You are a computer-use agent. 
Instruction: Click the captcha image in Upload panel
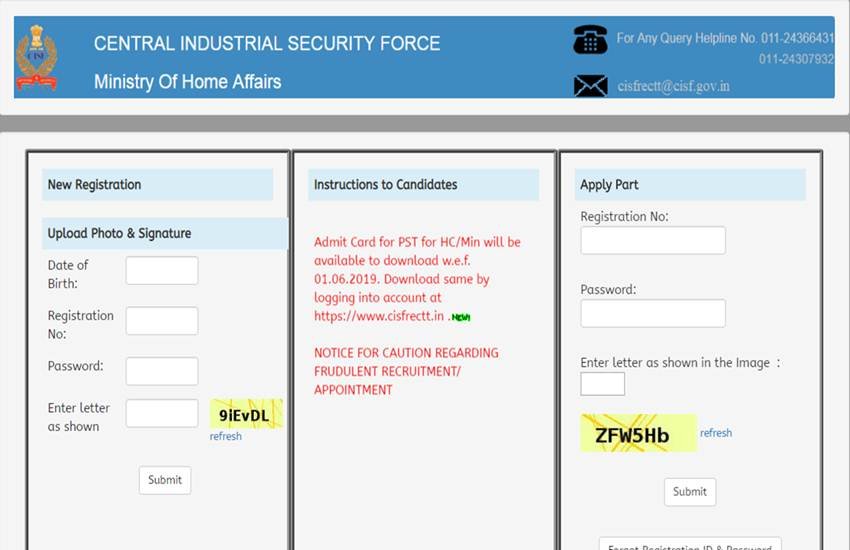click(246, 414)
